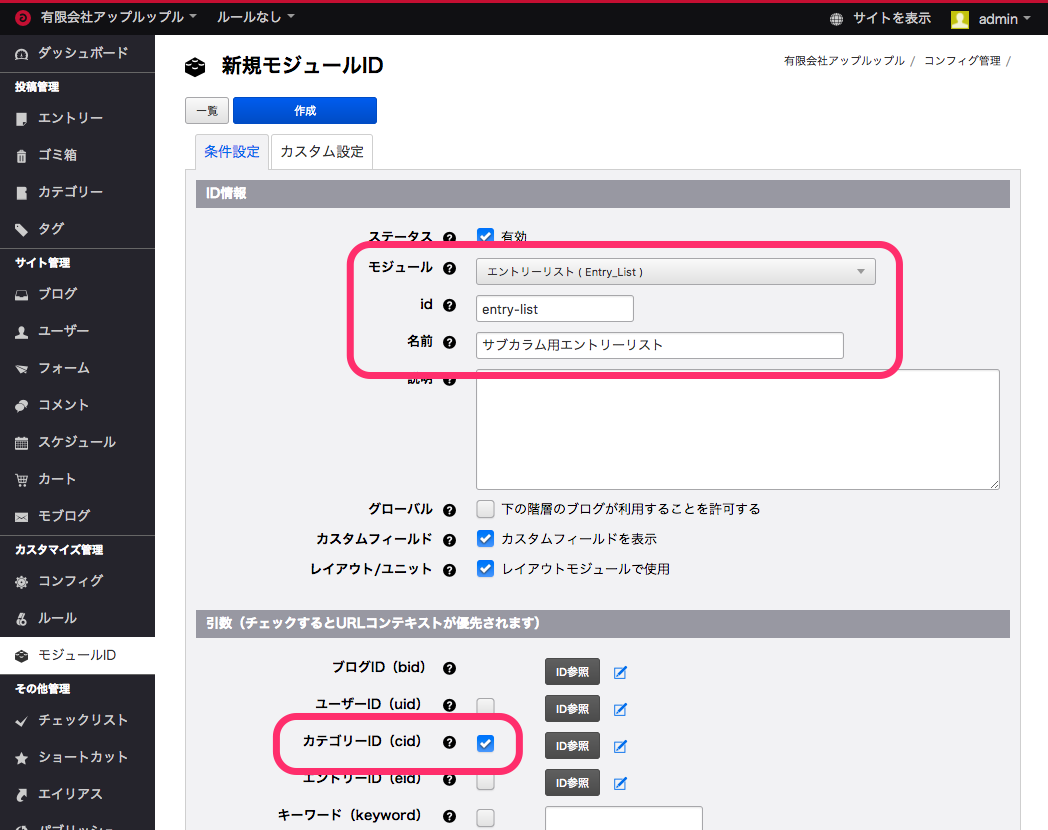
Task: Switch to the カスタム設定 tab
Action: click(x=322, y=152)
